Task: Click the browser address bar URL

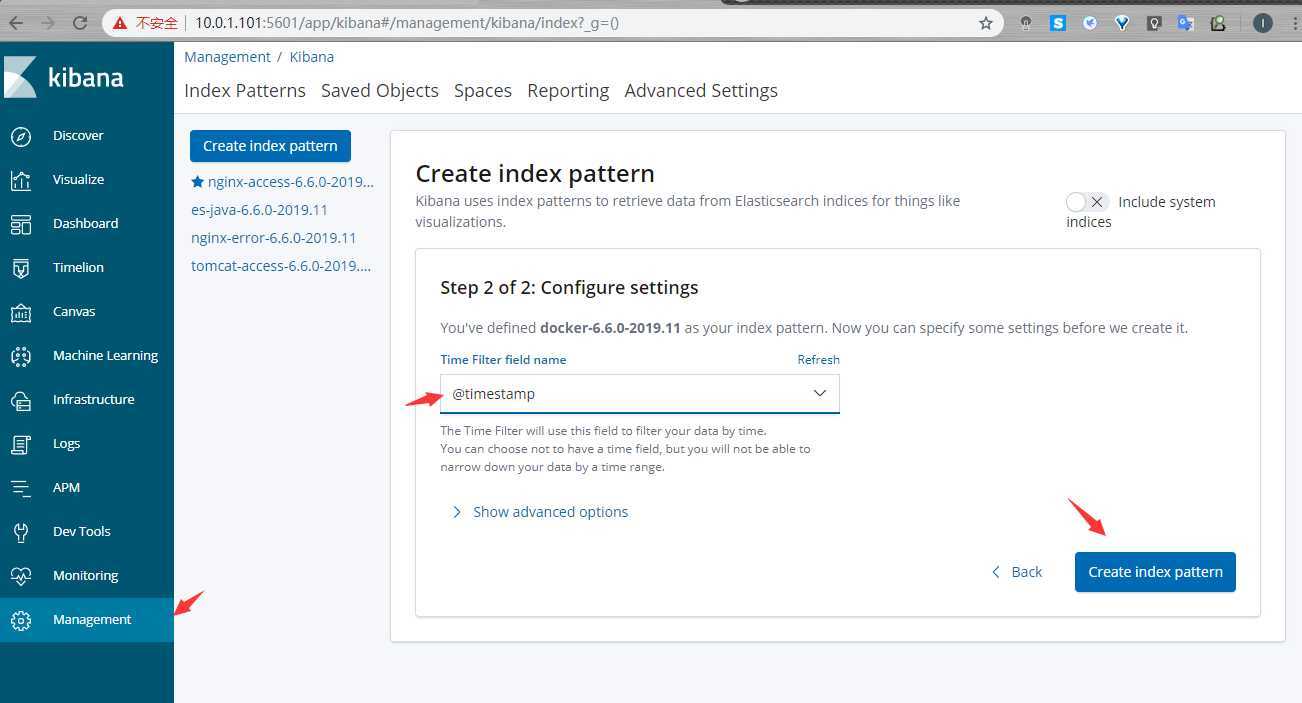Action: click(407, 22)
